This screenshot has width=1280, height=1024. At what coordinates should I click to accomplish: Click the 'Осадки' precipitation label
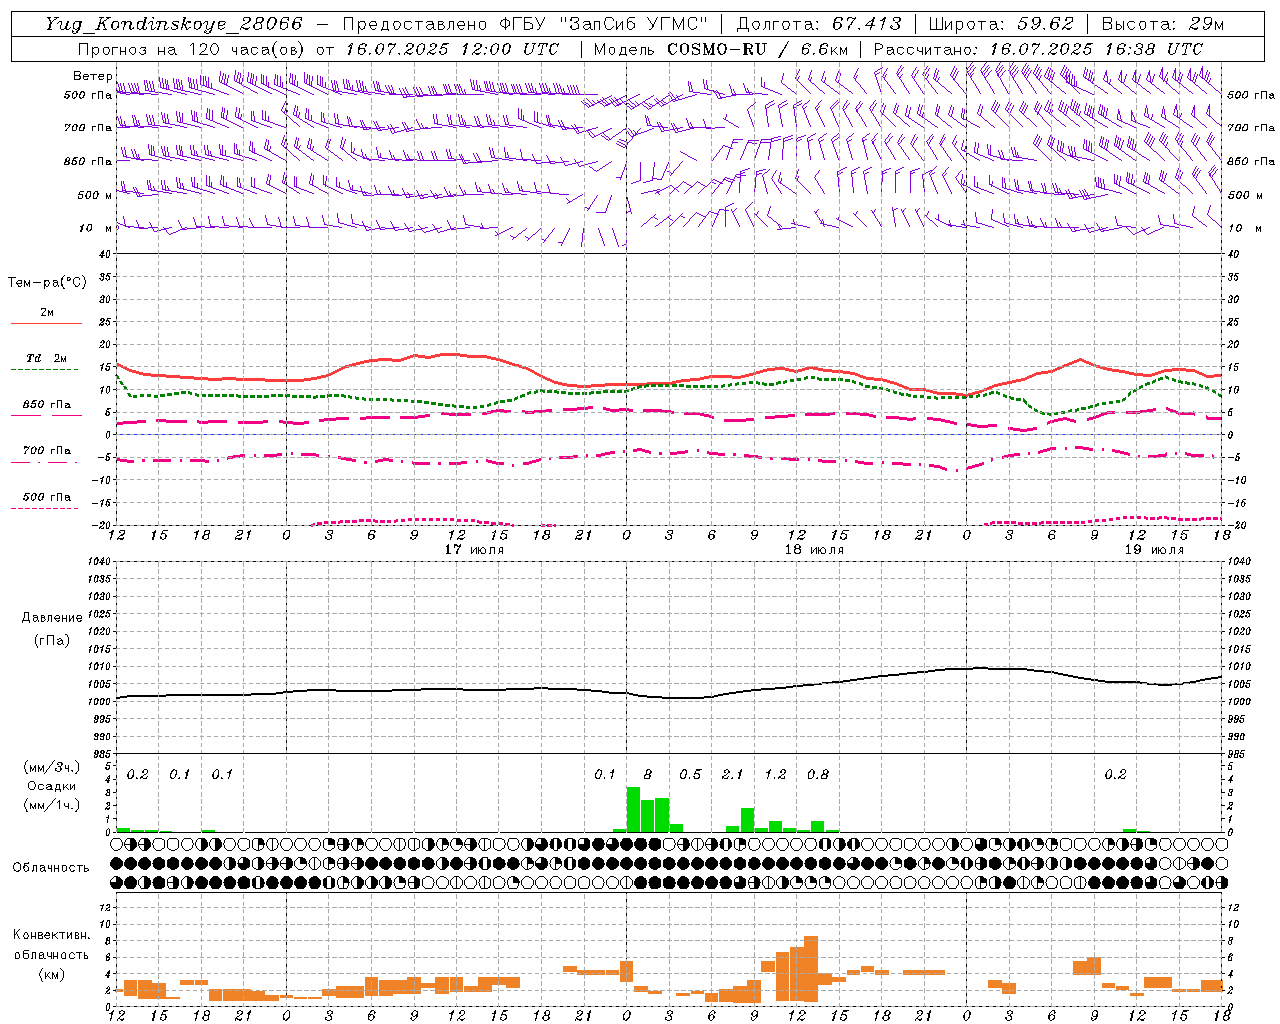[x=51, y=786]
